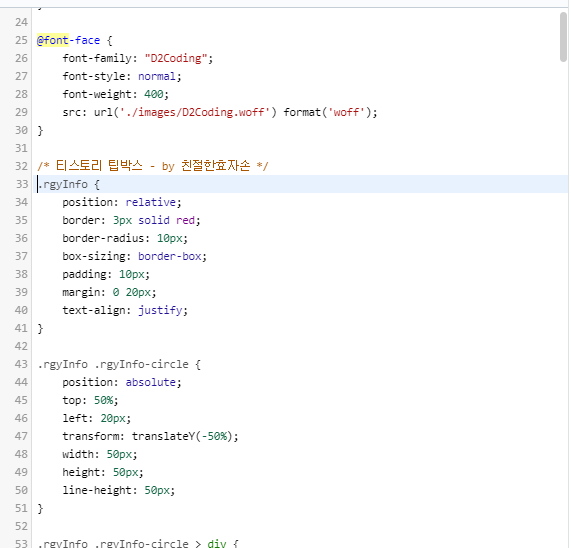Click line number 33 in gutter
The width and height of the screenshot is (571, 548).
pyautogui.click(x=21, y=184)
